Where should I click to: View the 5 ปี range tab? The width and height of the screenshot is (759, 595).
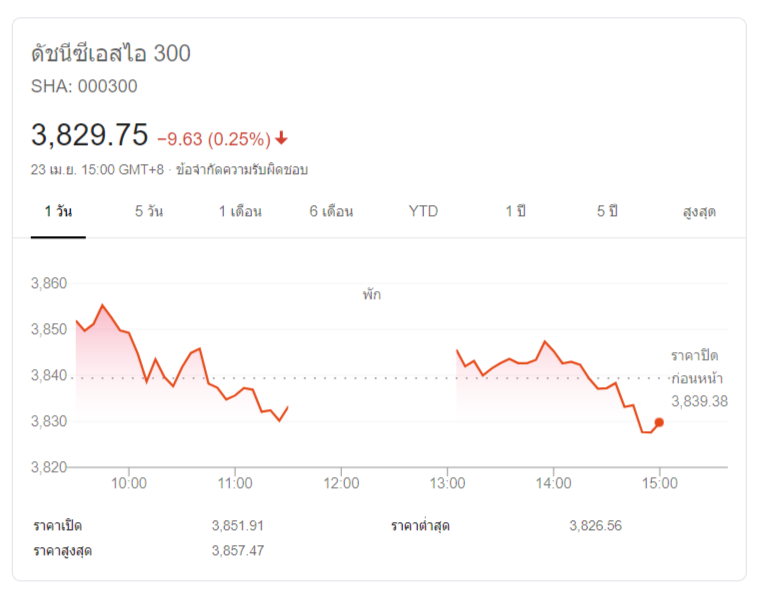(607, 212)
